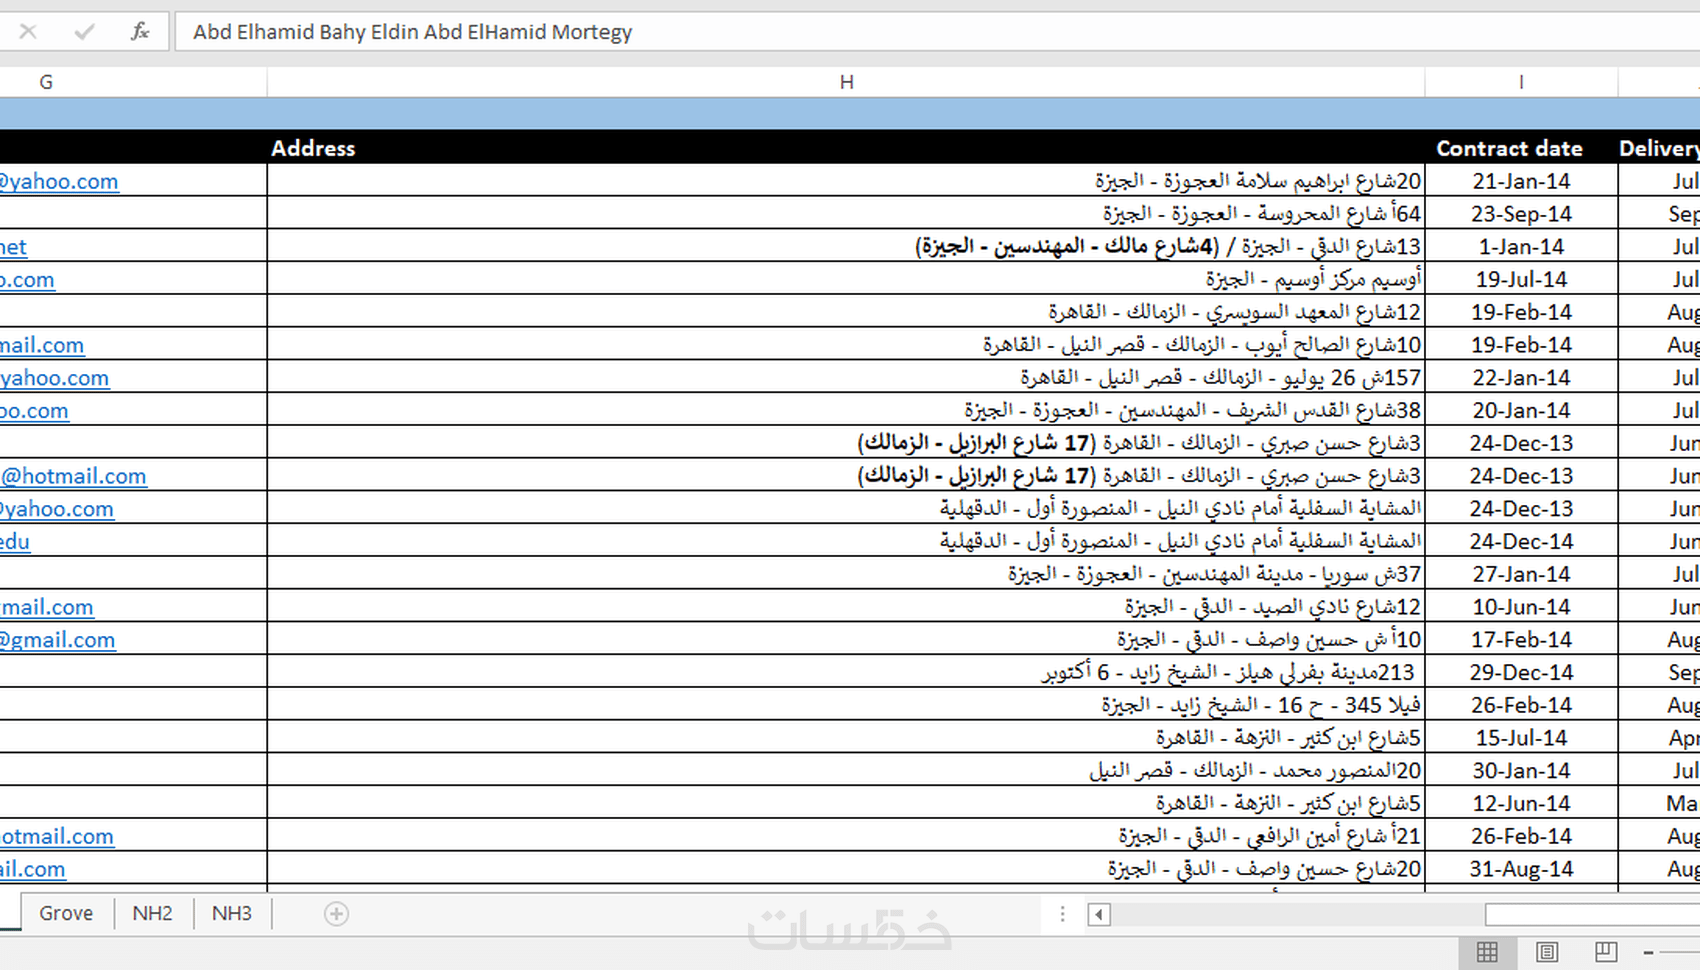The width and height of the screenshot is (1700, 970).
Task: Click the sheet tab bar resize dots handle
Action: point(1062,914)
